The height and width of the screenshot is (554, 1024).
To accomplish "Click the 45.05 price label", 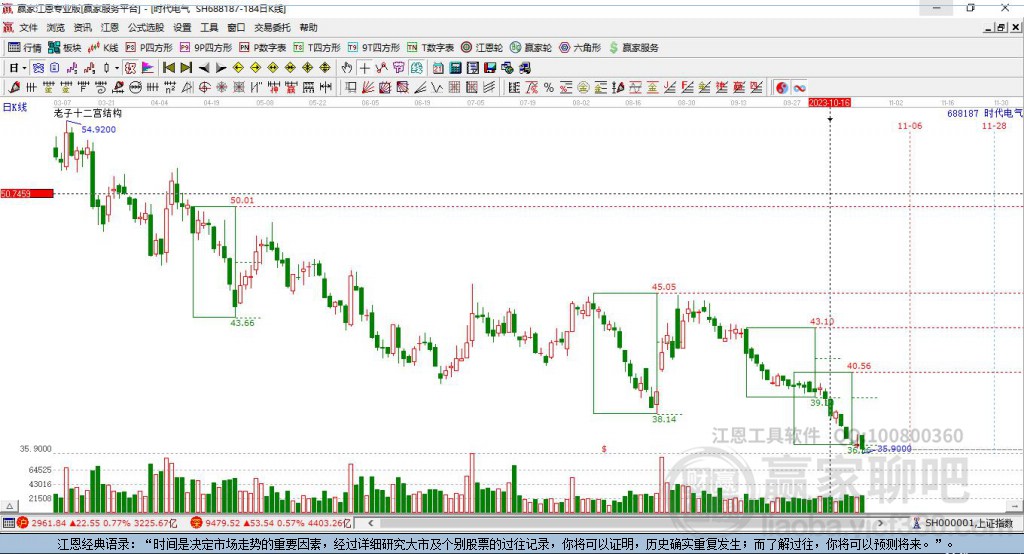I will pos(664,287).
